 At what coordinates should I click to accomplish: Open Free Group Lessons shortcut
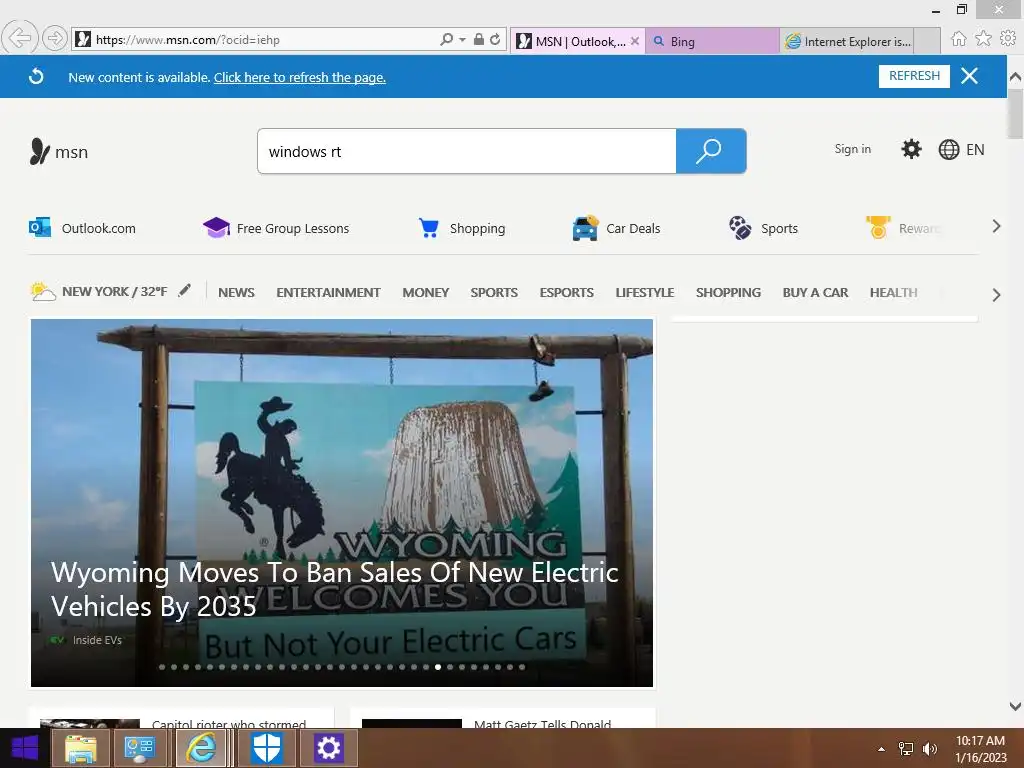click(276, 228)
